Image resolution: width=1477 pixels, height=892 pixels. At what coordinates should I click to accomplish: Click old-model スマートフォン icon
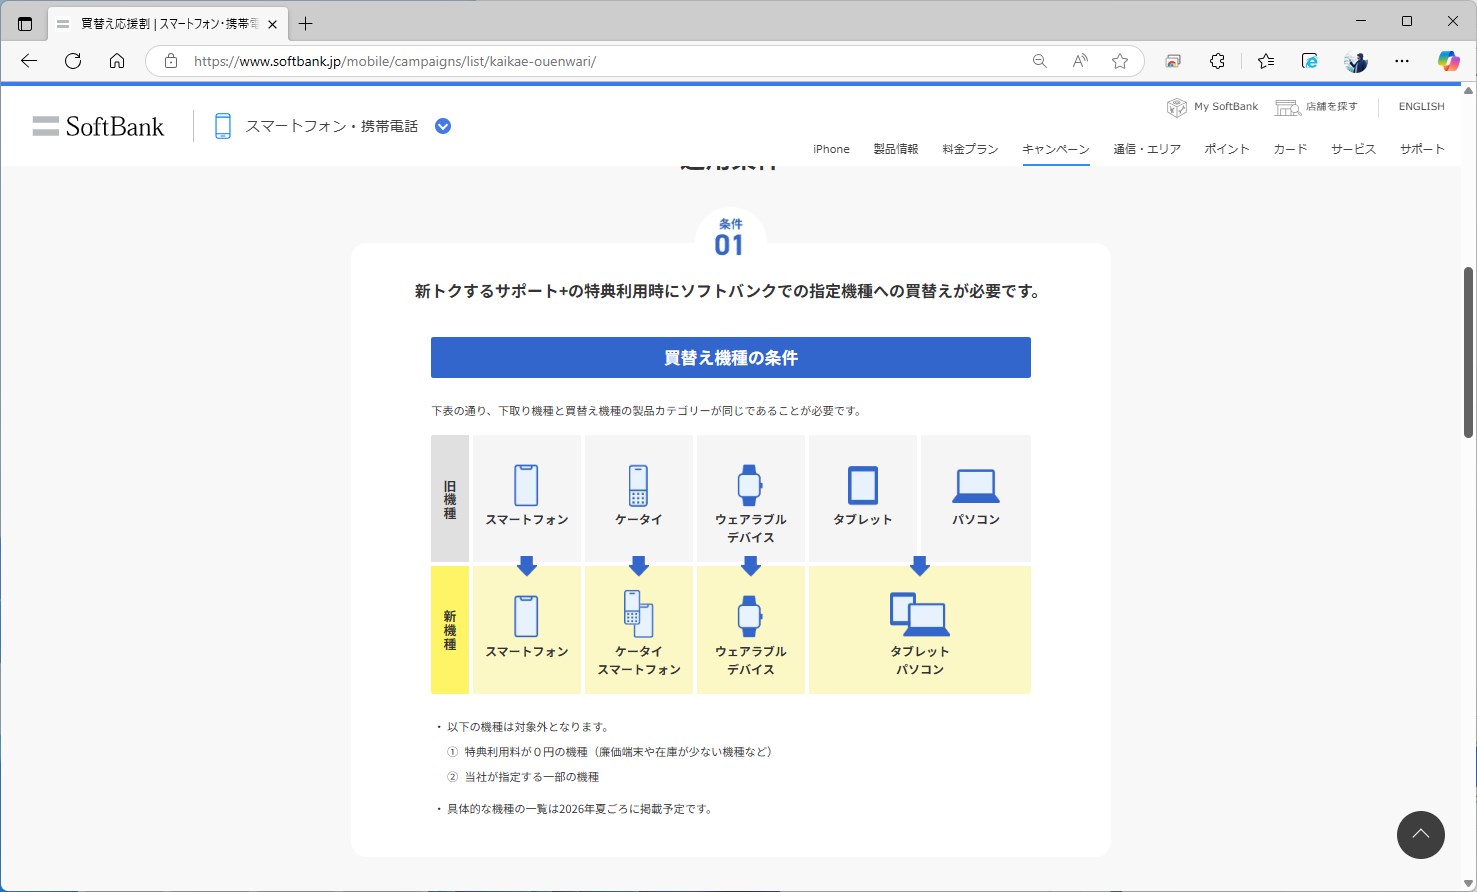click(x=526, y=485)
